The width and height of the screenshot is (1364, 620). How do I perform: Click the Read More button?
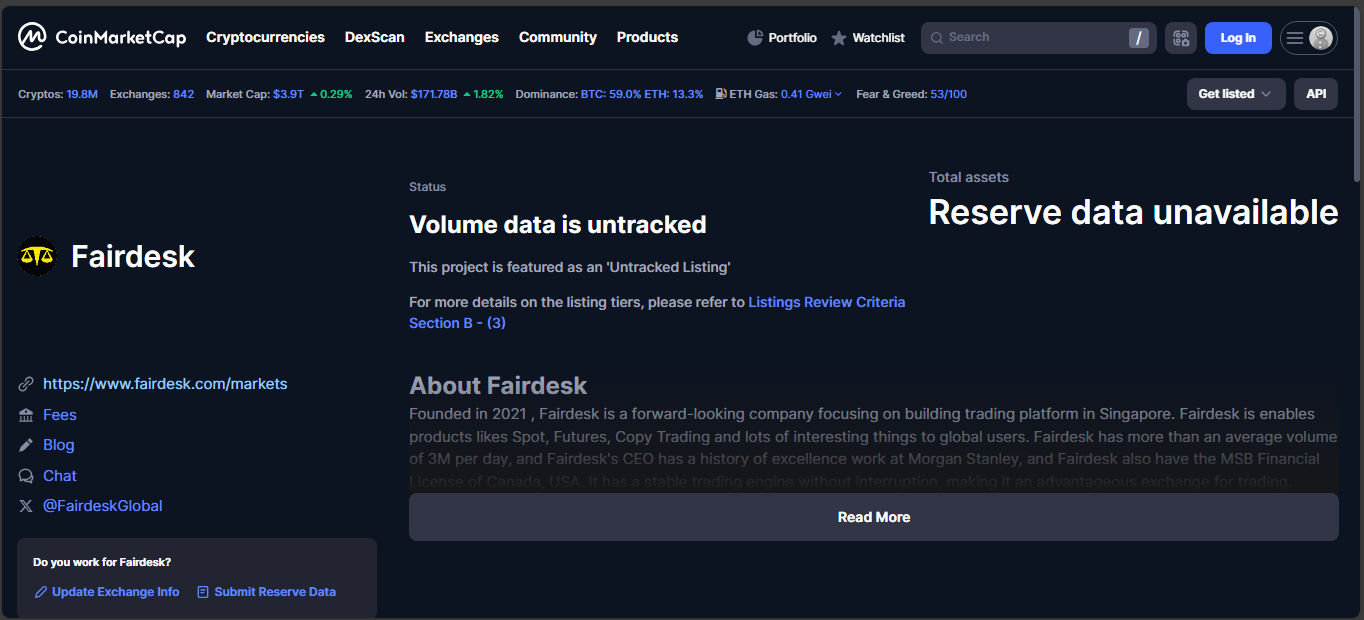873,517
